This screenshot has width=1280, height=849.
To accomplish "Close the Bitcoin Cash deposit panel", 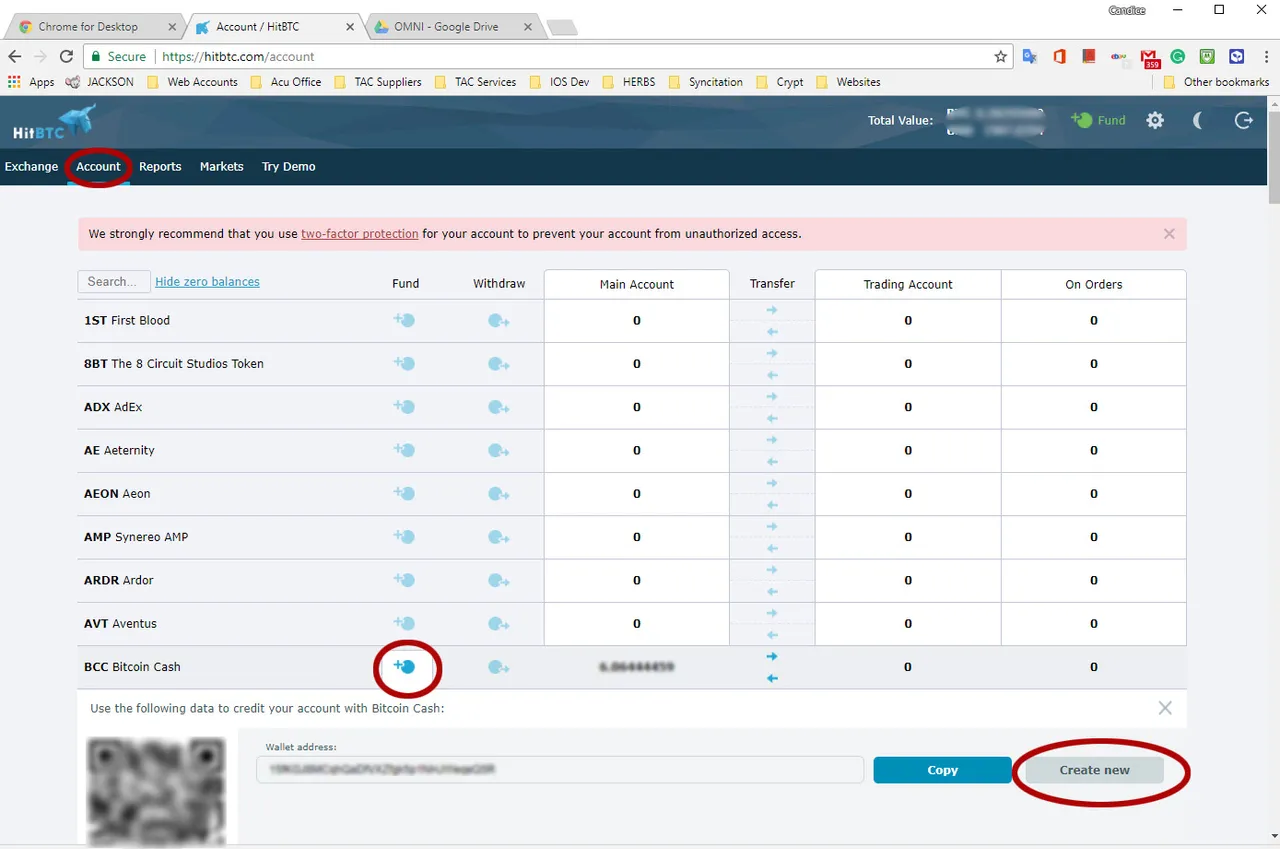I will (1165, 708).
